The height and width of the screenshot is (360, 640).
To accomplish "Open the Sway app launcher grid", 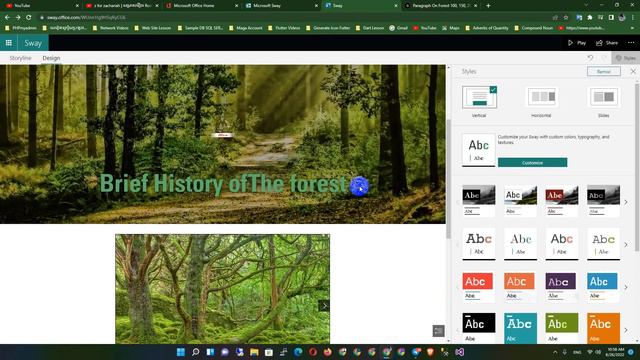I will [x=9, y=43].
